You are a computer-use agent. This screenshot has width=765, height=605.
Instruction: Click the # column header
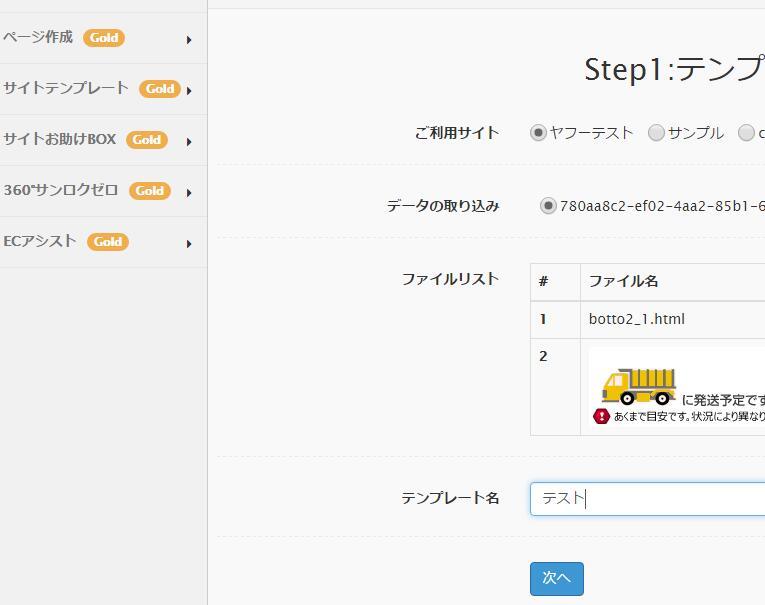544,281
